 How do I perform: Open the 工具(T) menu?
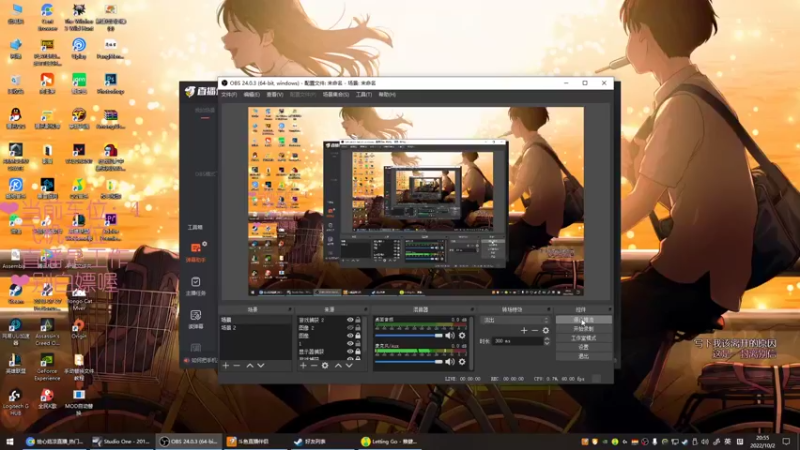pyautogui.click(x=364, y=94)
